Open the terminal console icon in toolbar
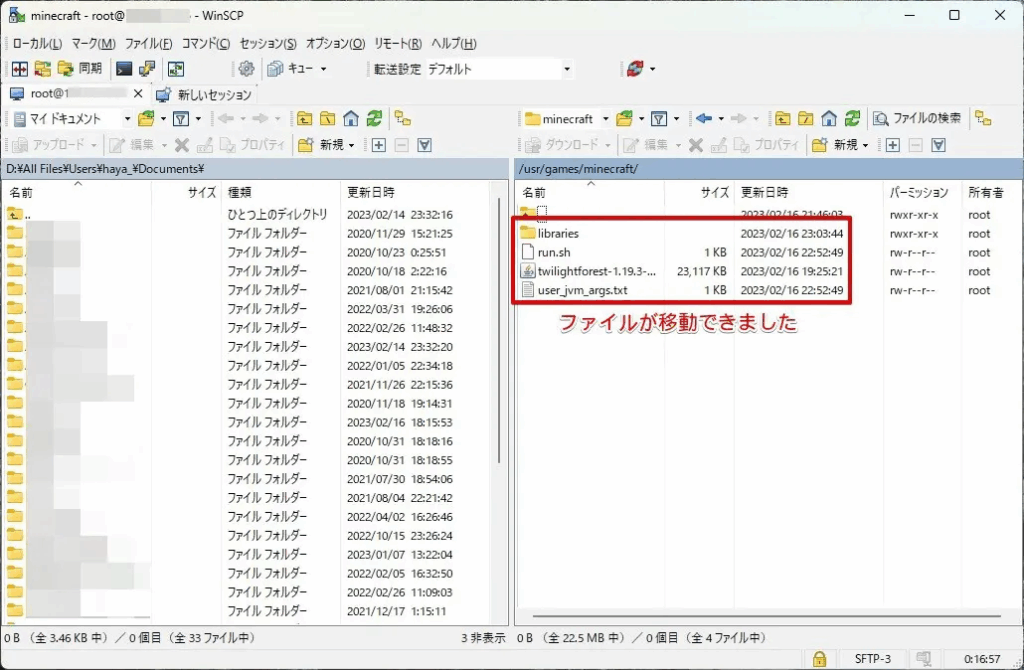 click(124, 69)
